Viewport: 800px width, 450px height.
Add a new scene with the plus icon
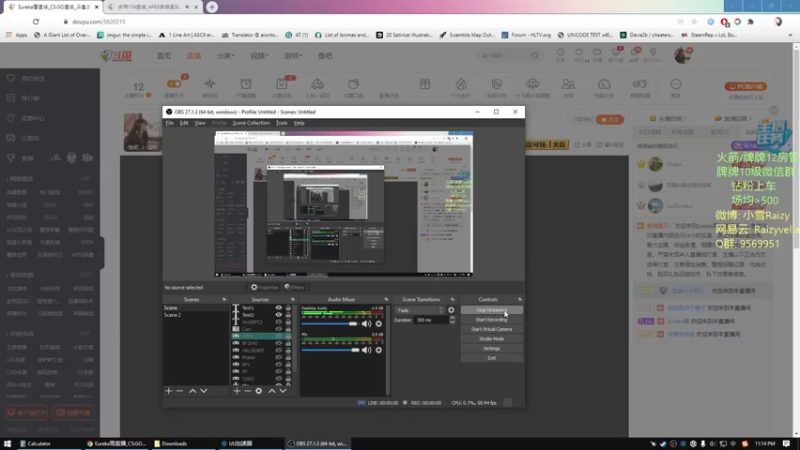pos(169,391)
